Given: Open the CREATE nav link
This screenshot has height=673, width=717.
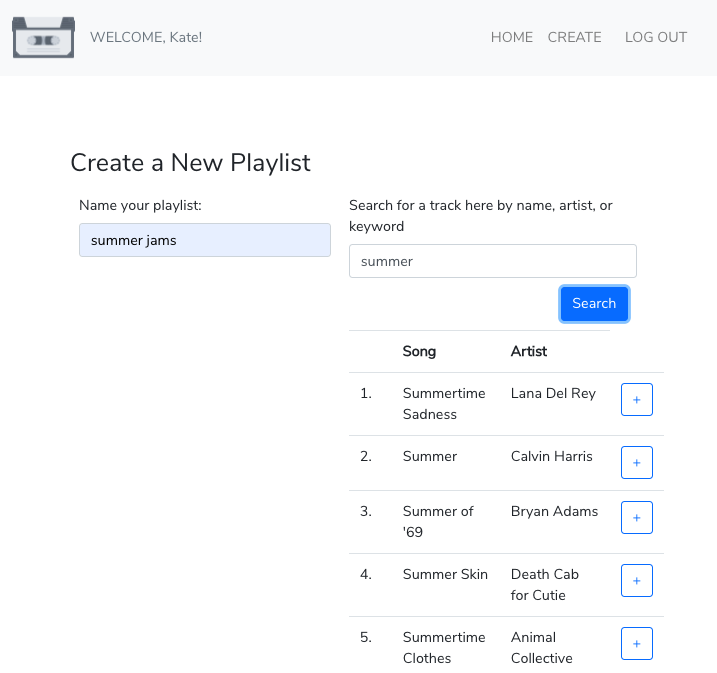Looking at the screenshot, I should pyautogui.click(x=574, y=37).
